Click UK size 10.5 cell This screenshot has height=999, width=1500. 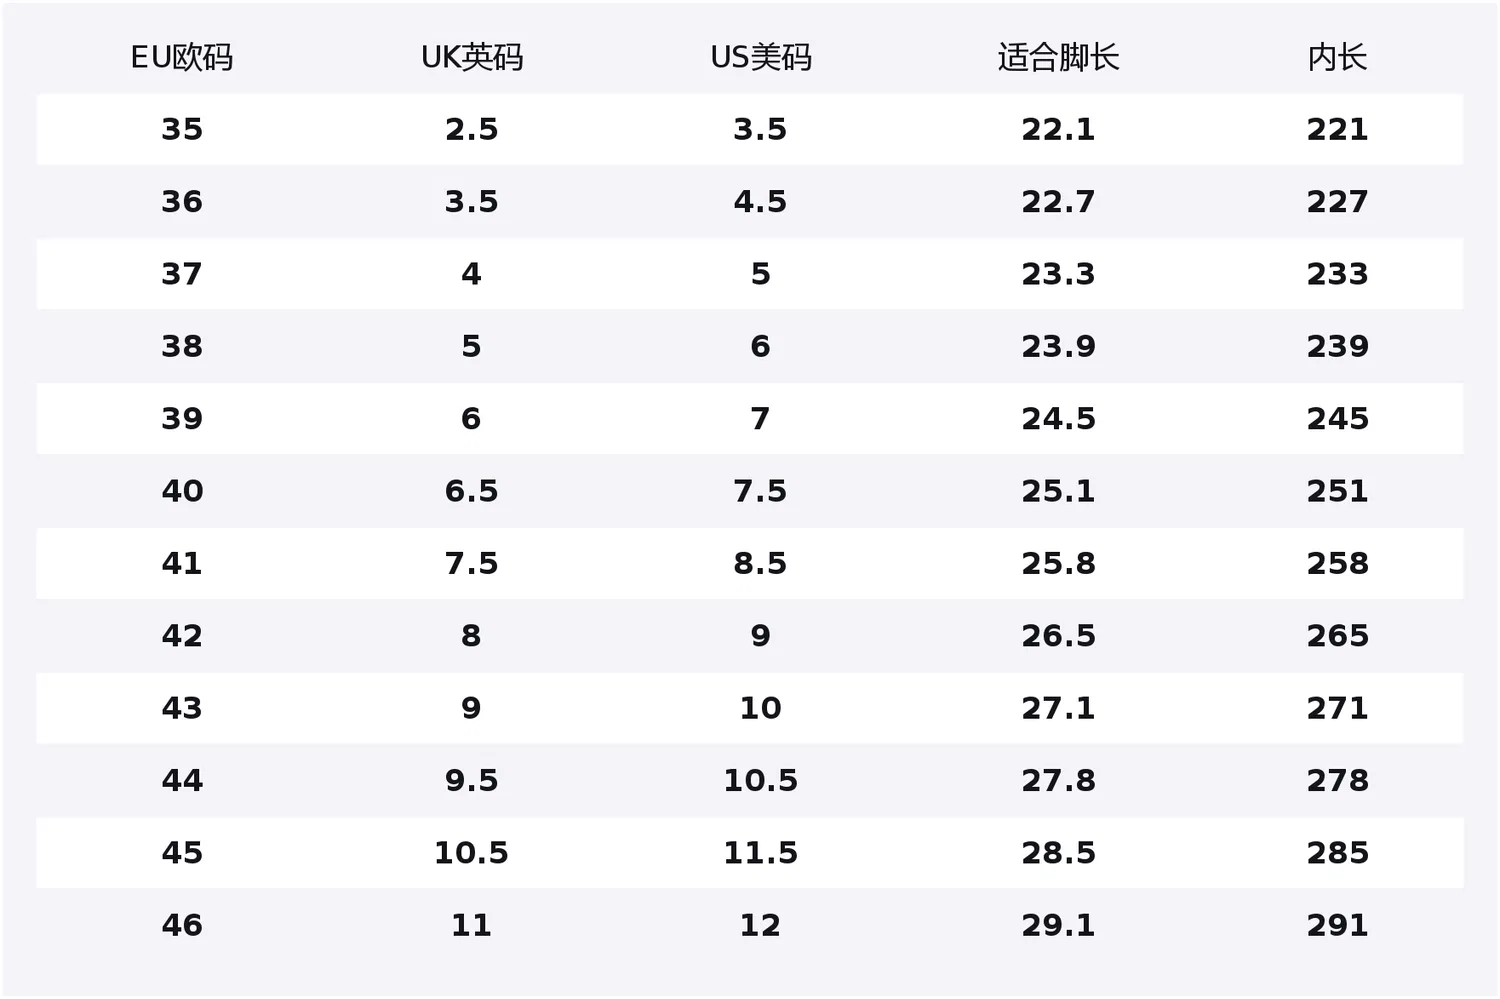(472, 853)
